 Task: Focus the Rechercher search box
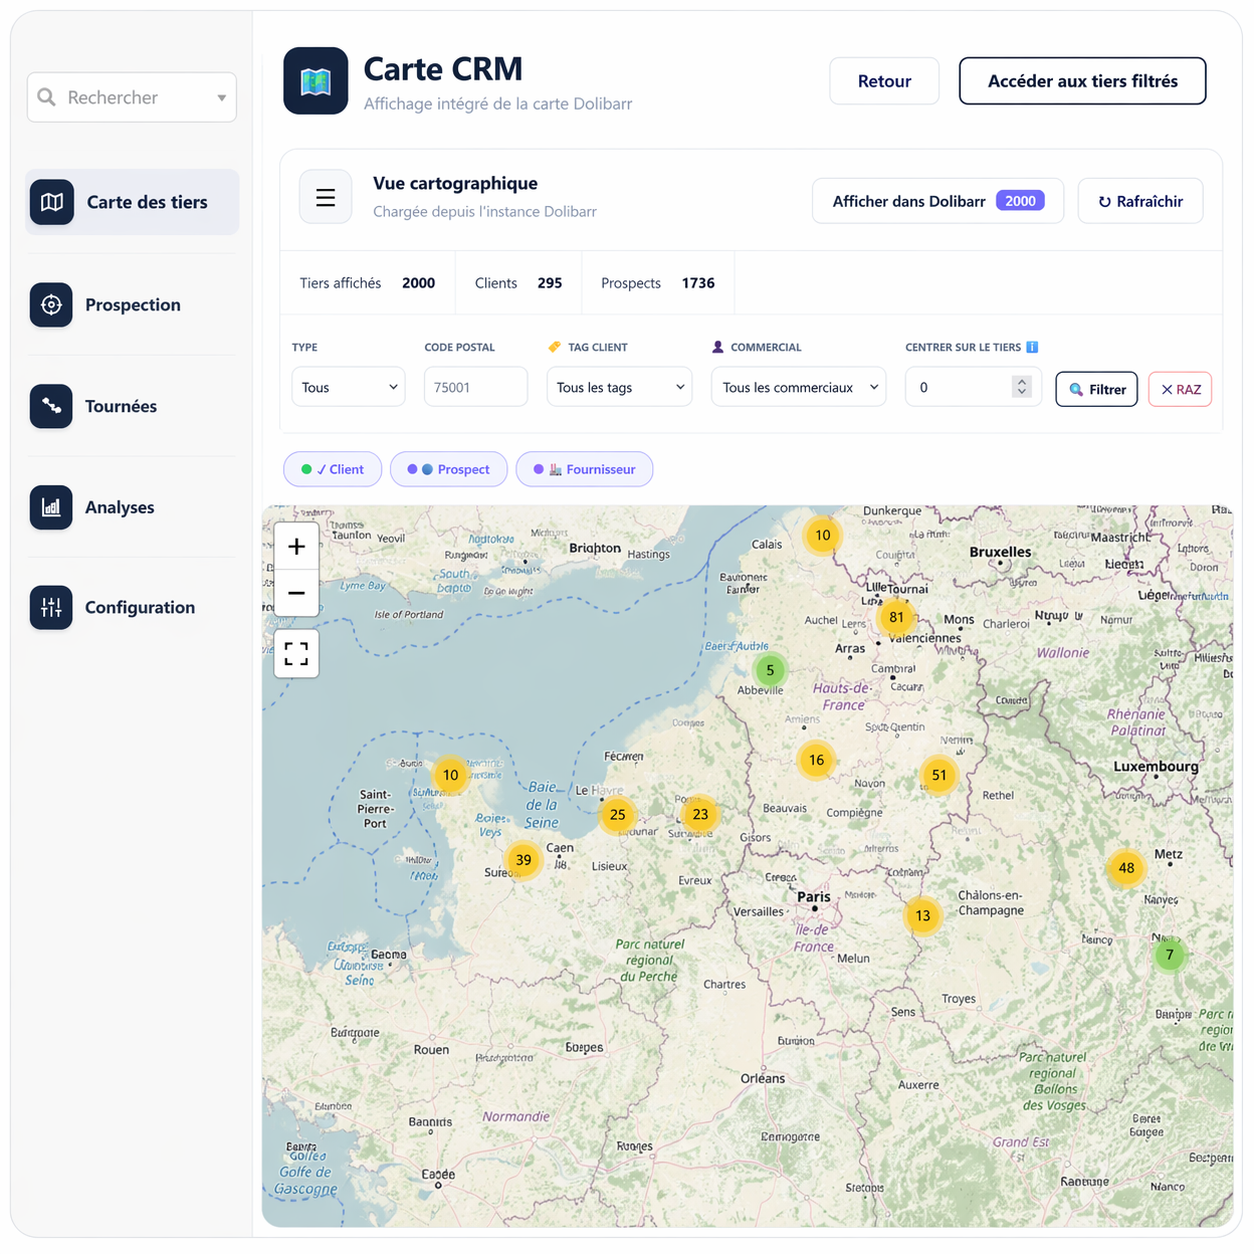(132, 97)
